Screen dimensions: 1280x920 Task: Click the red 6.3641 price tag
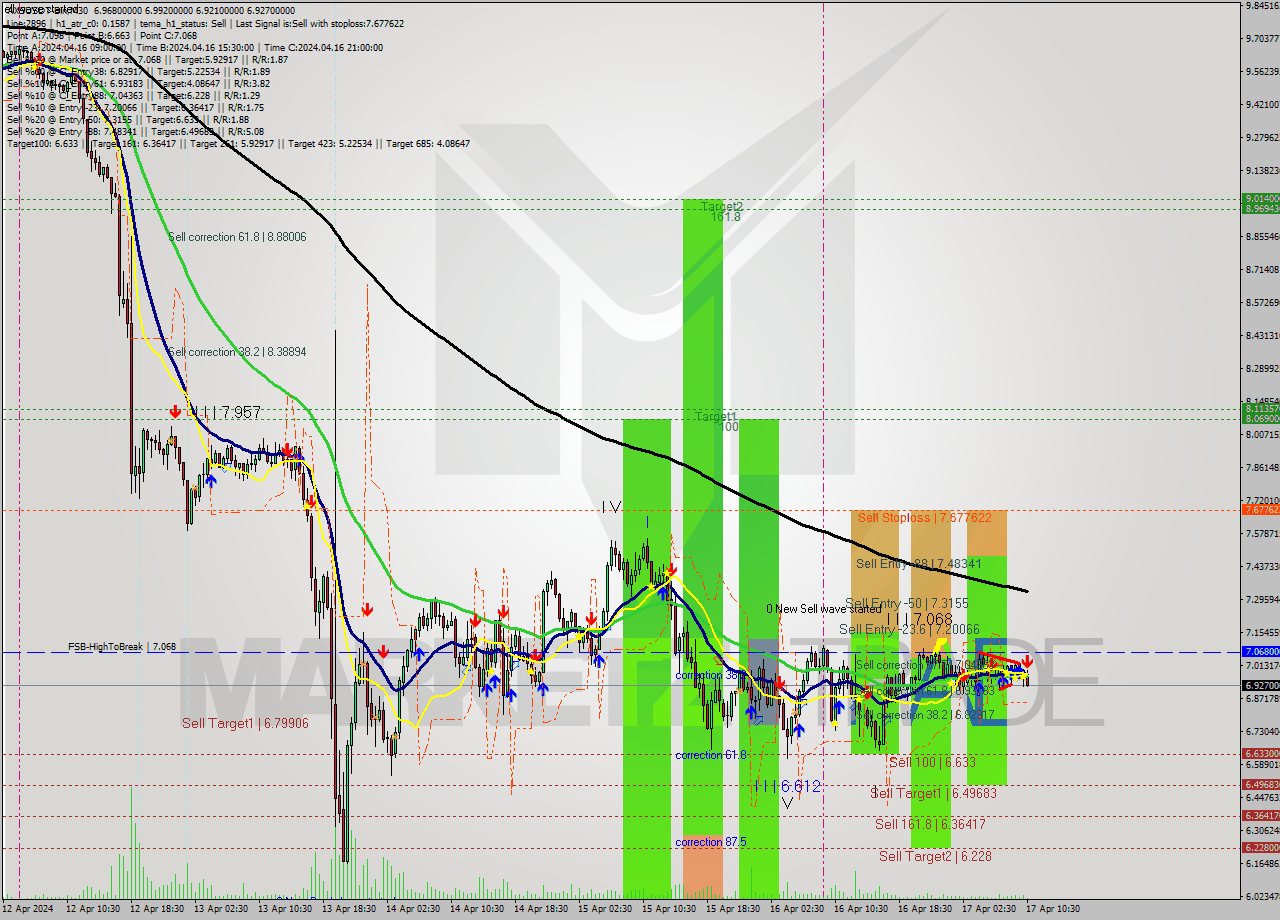pos(1260,816)
